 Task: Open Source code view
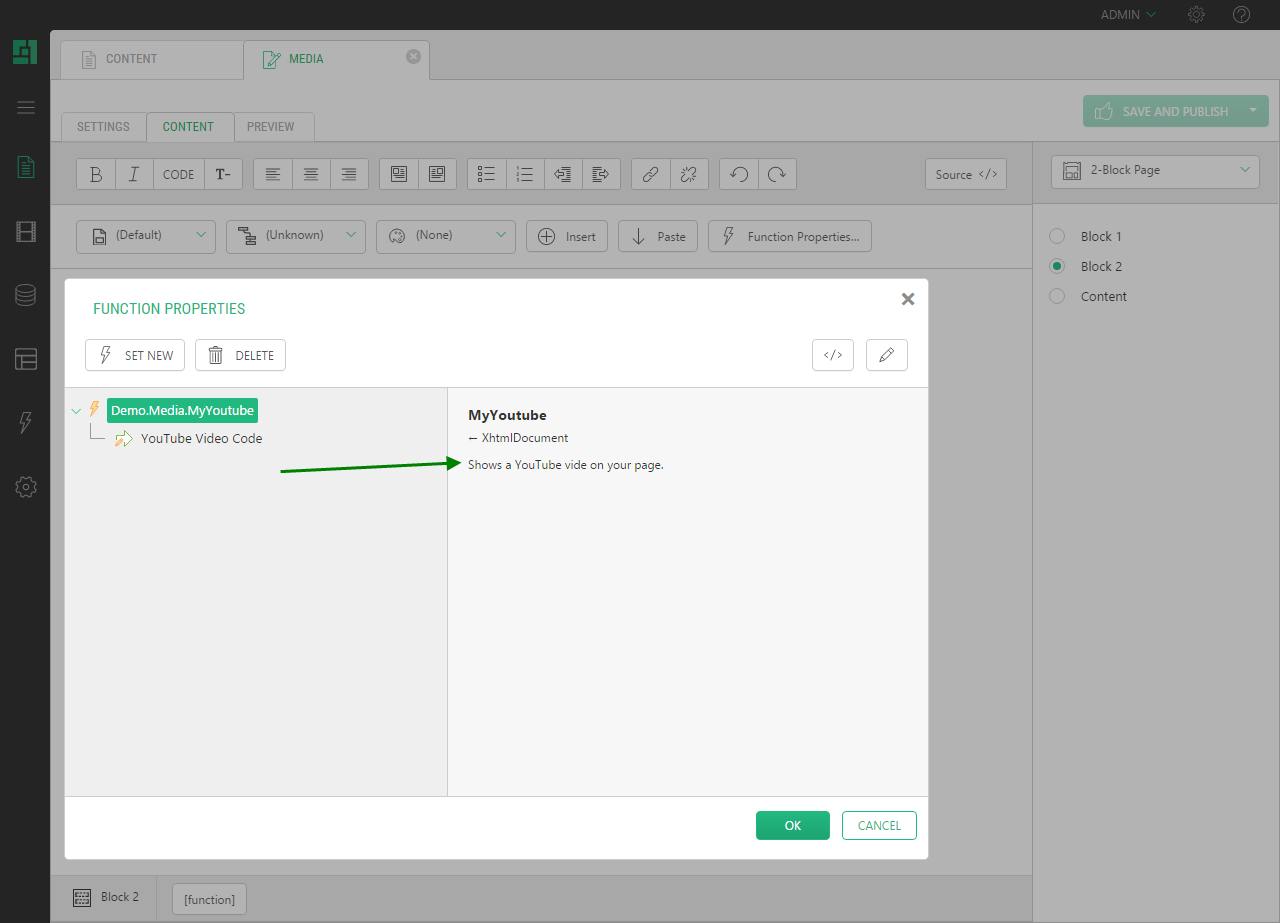[966, 174]
